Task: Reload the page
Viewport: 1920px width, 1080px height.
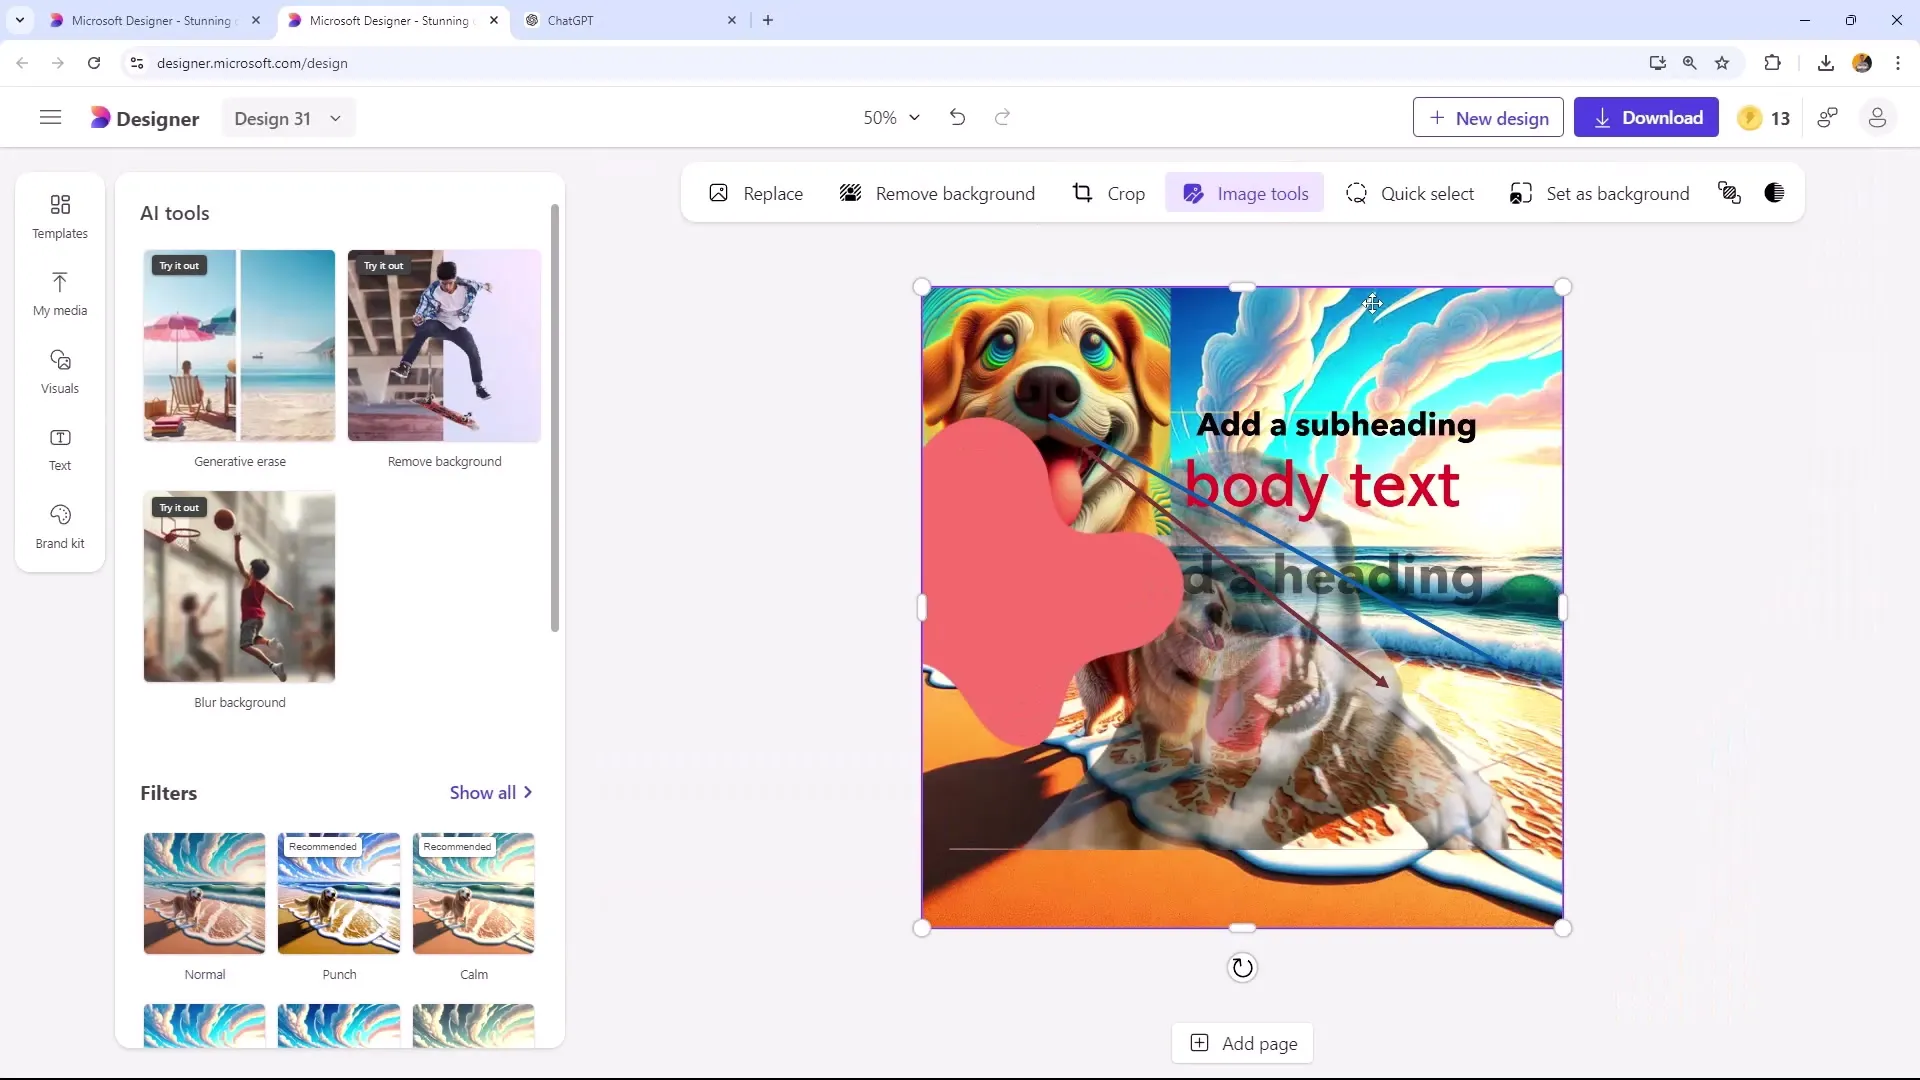Action: tap(94, 63)
